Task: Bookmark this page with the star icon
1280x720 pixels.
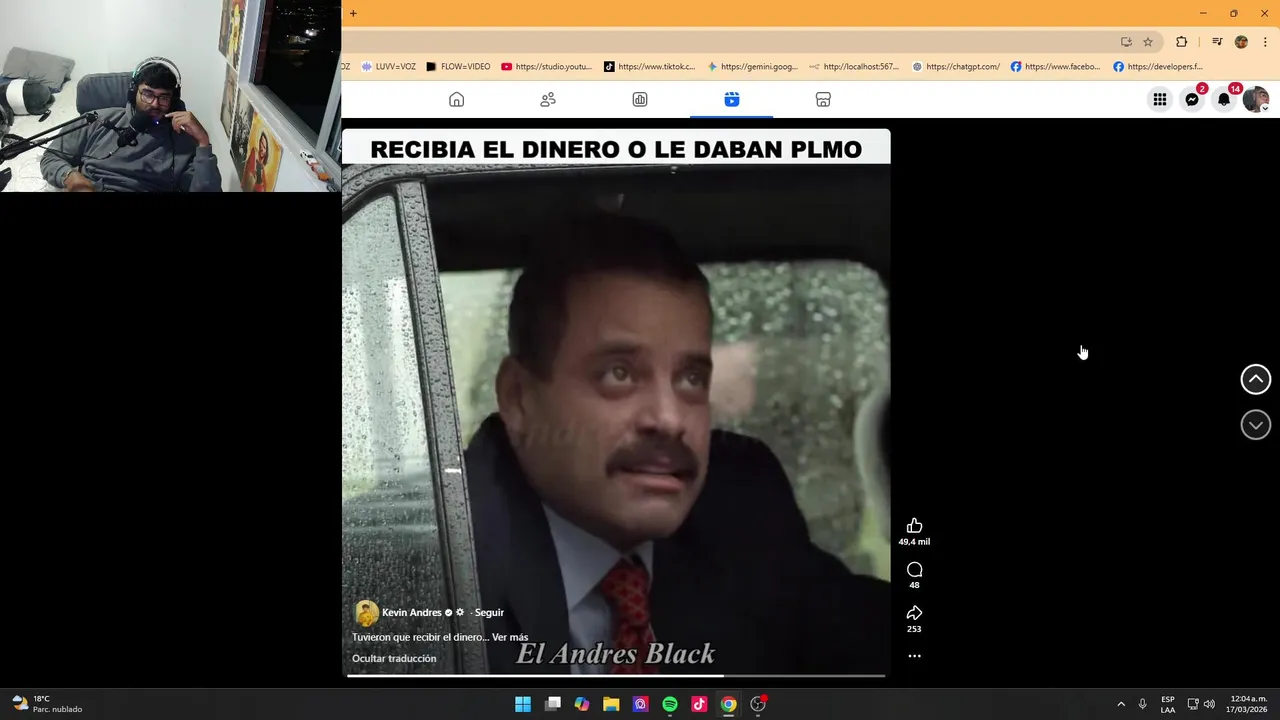Action: click(x=1148, y=42)
